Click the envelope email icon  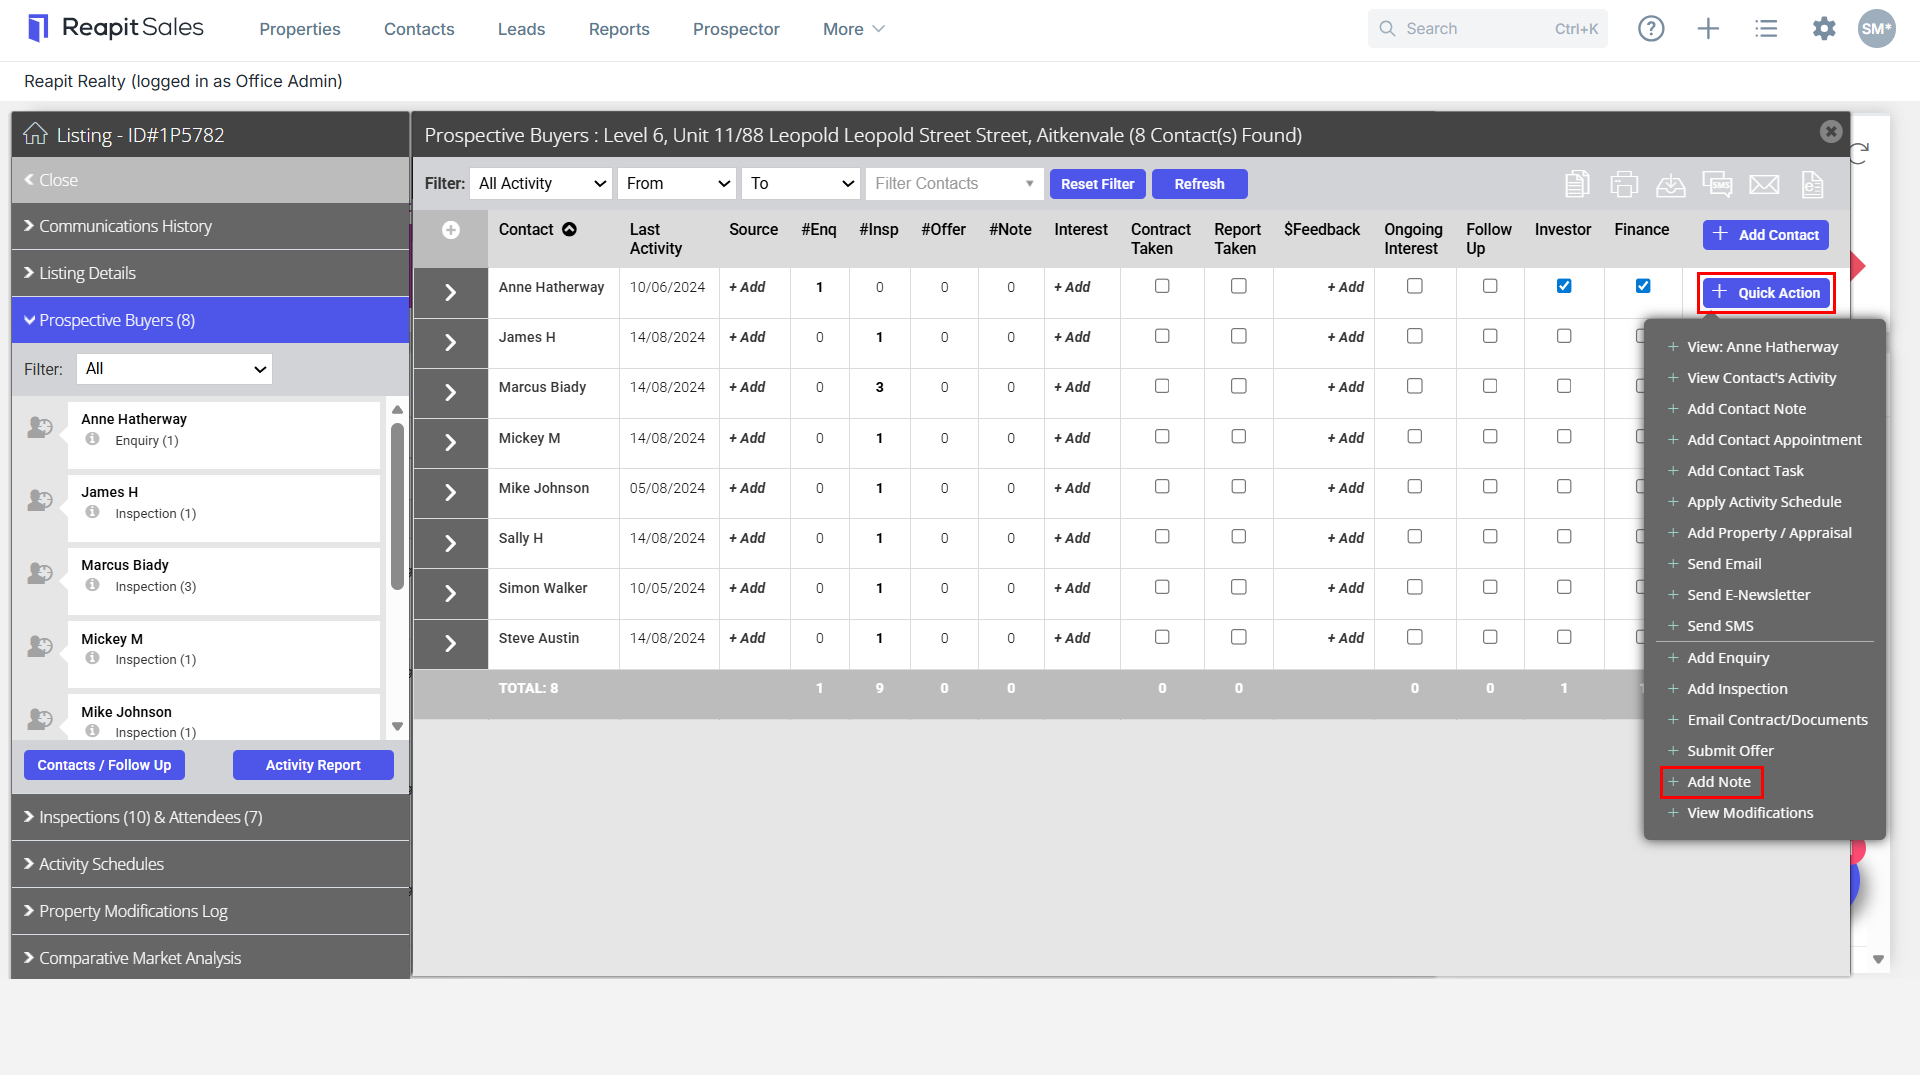[x=1764, y=184]
